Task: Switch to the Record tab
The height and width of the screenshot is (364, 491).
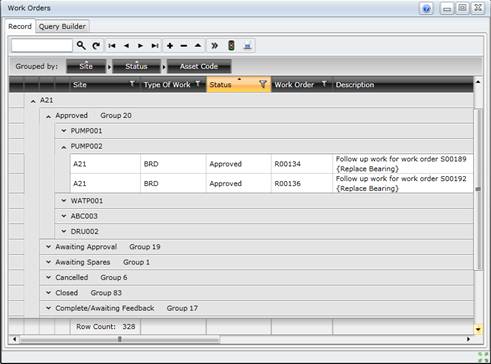Action: [x=20, y=26]
